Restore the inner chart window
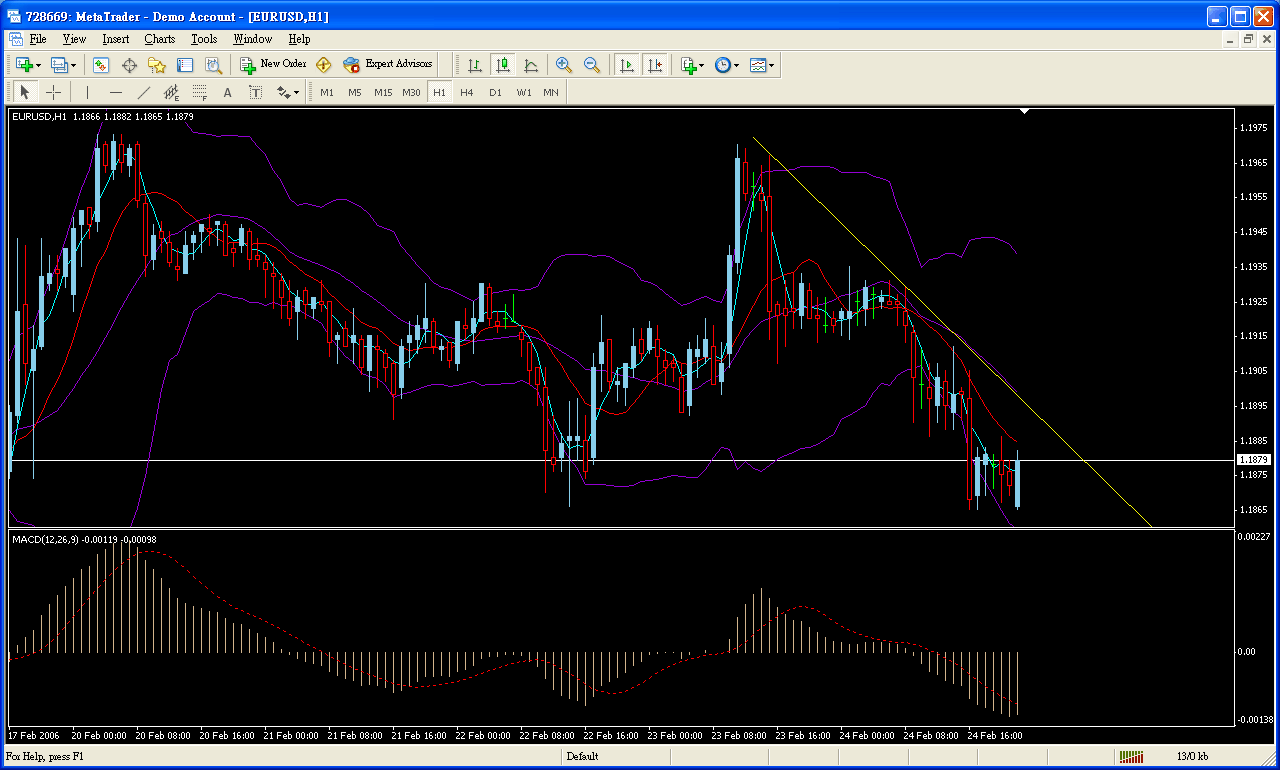 coord(1249,39)
